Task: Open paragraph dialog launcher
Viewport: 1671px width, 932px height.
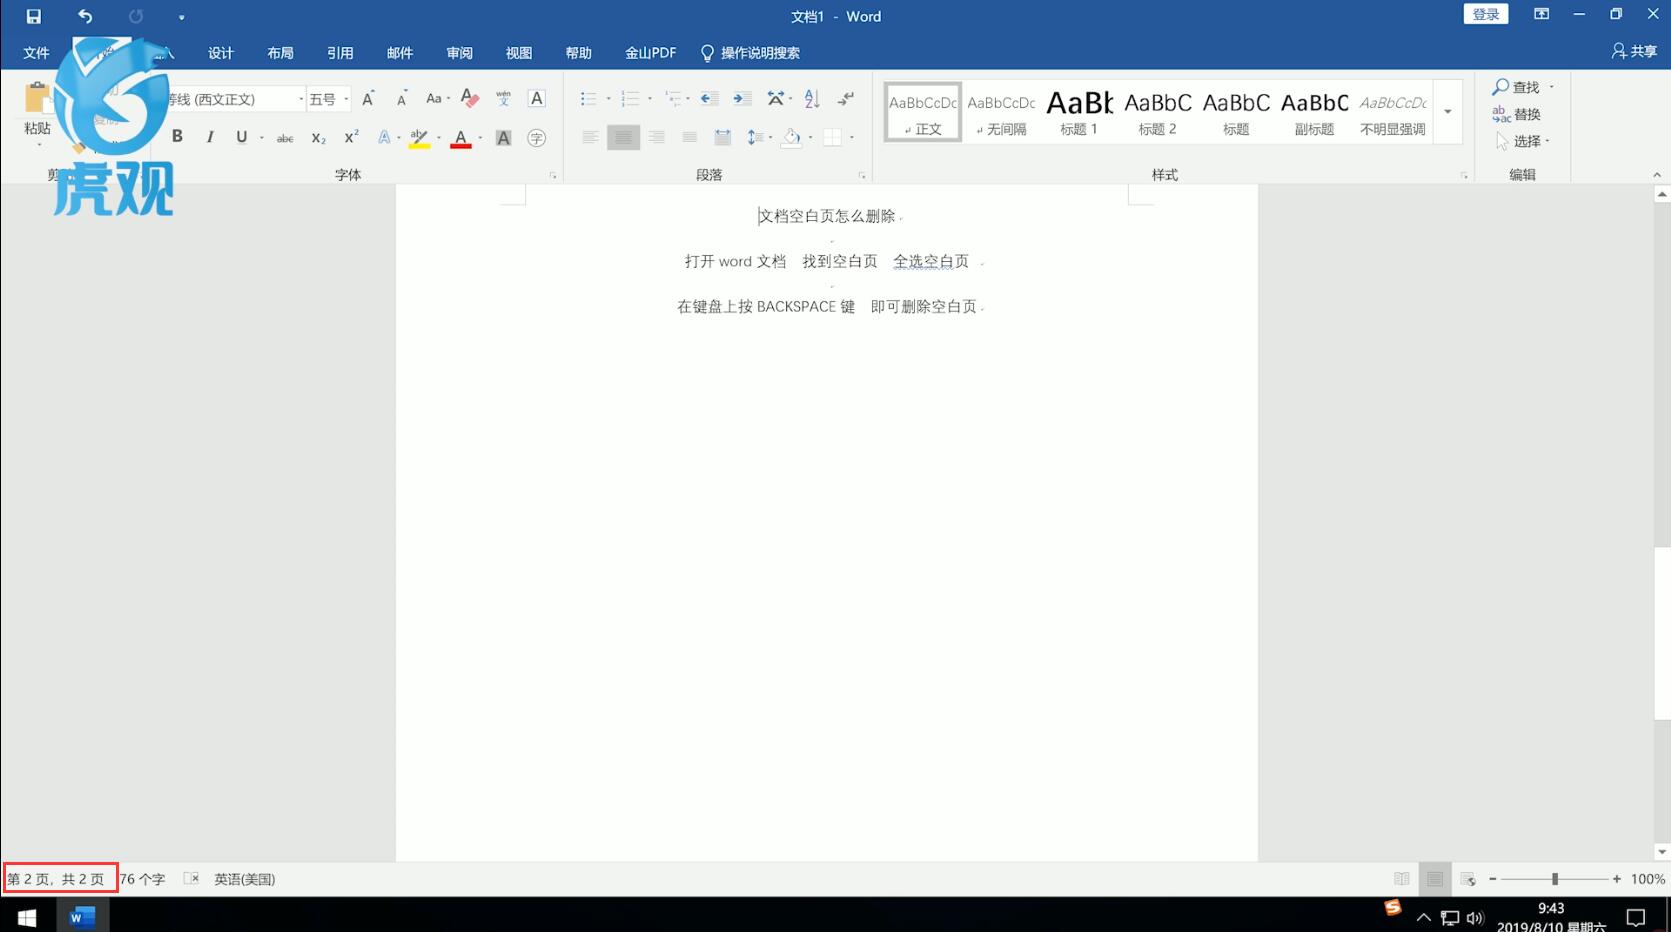Action: coord(862,175)
